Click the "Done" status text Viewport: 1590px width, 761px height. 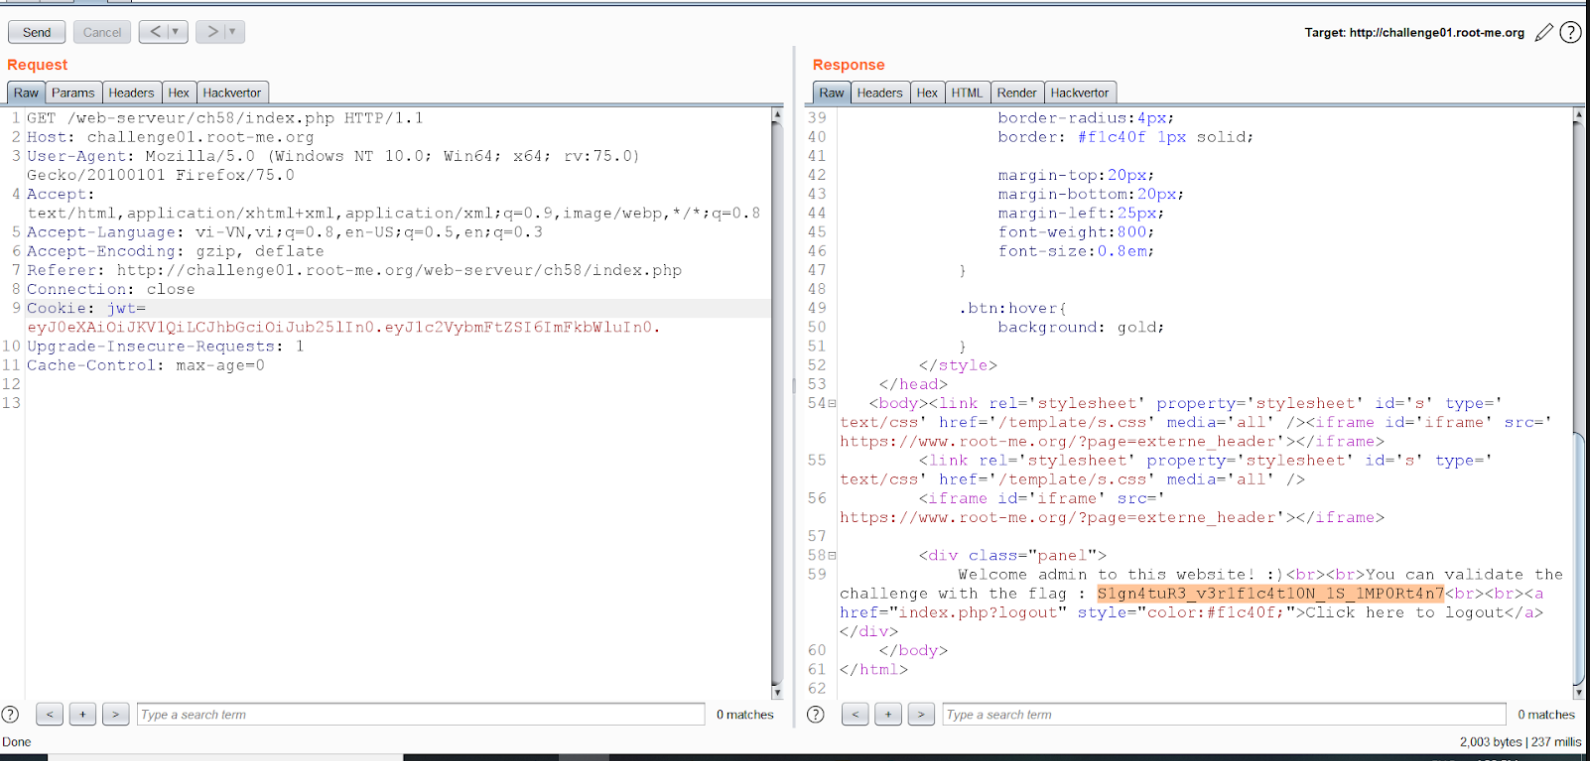pos(16,742)
